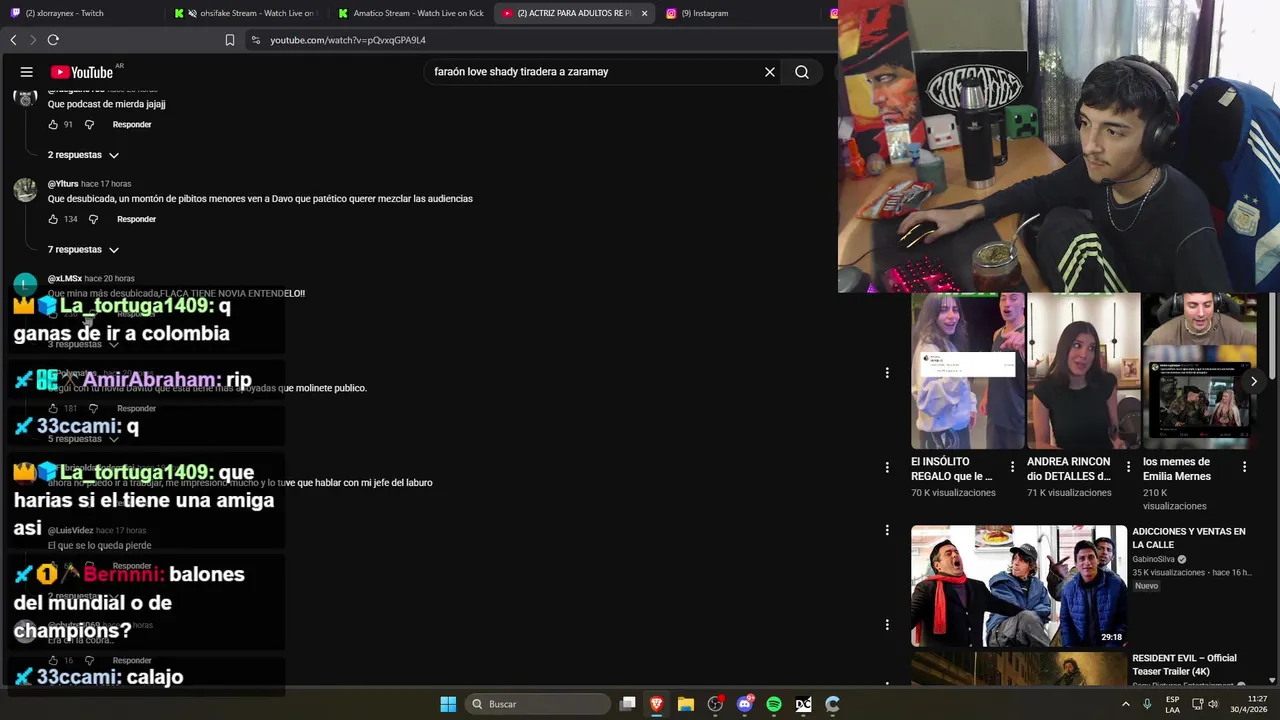Open the @xLMSx channel link
The height and width of the screenshot is (720, 1280).
click(65, 278)
